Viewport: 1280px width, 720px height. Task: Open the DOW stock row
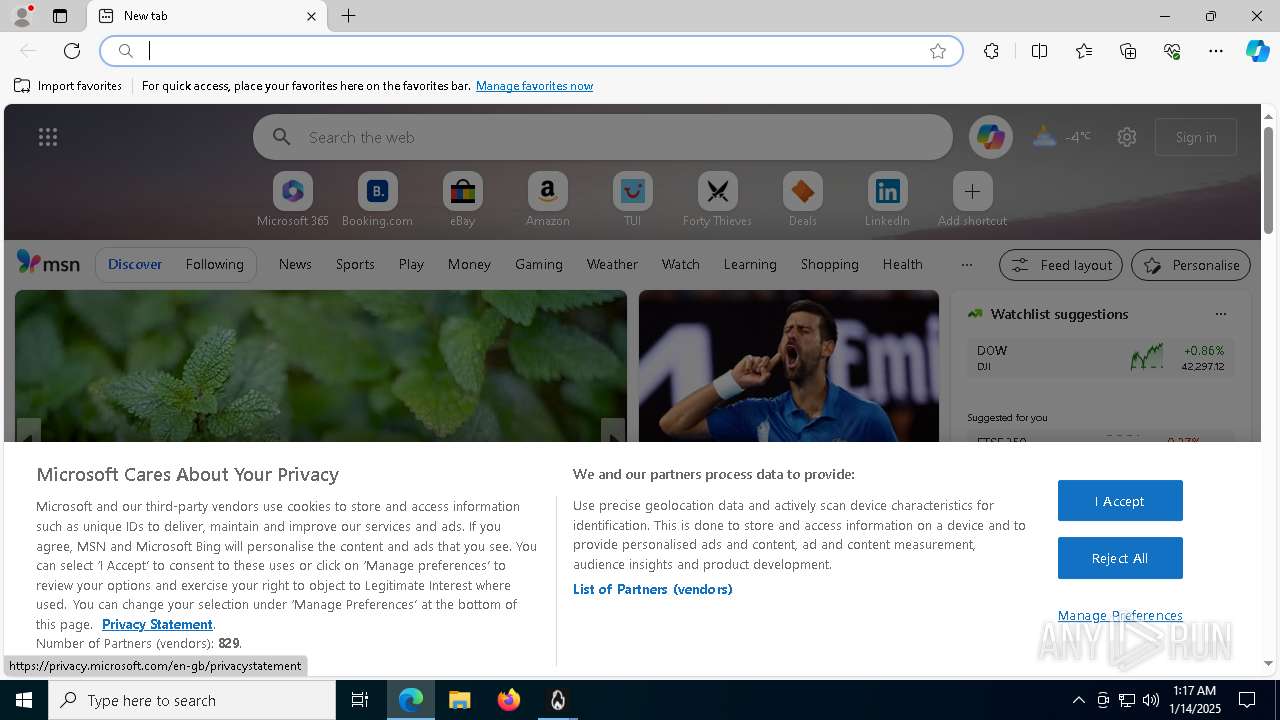pyautogui.click(x=1100, y=358)
